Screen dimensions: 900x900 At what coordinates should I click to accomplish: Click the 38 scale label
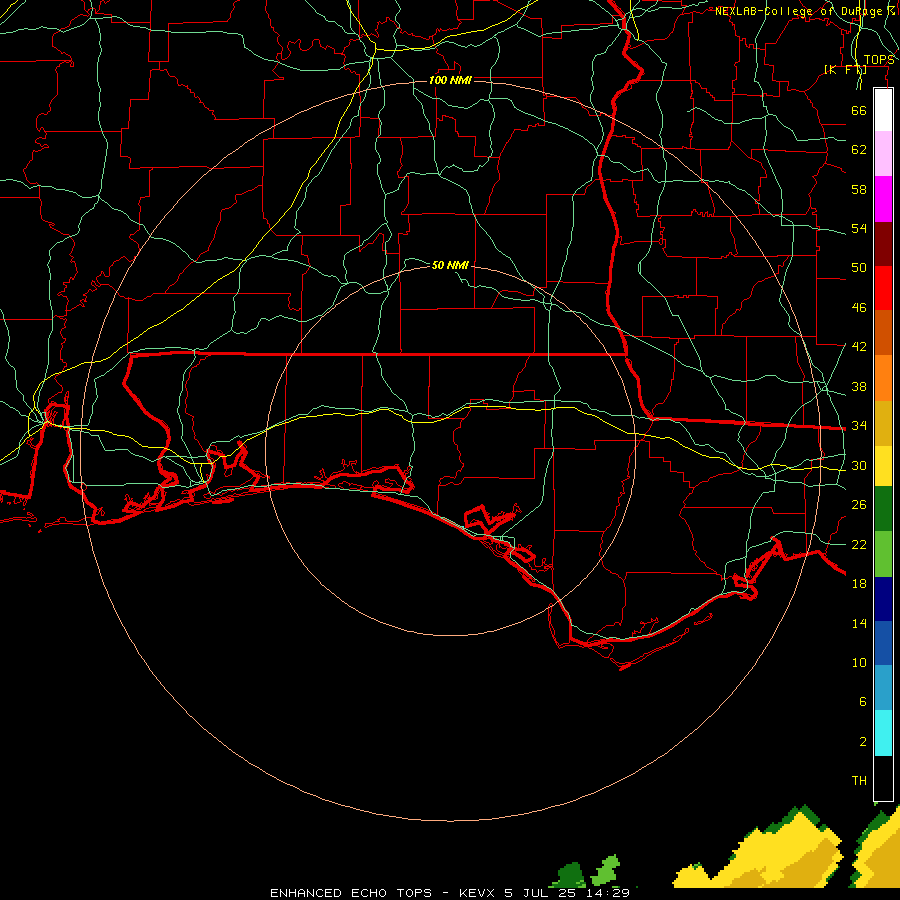(x=859, y=386)
